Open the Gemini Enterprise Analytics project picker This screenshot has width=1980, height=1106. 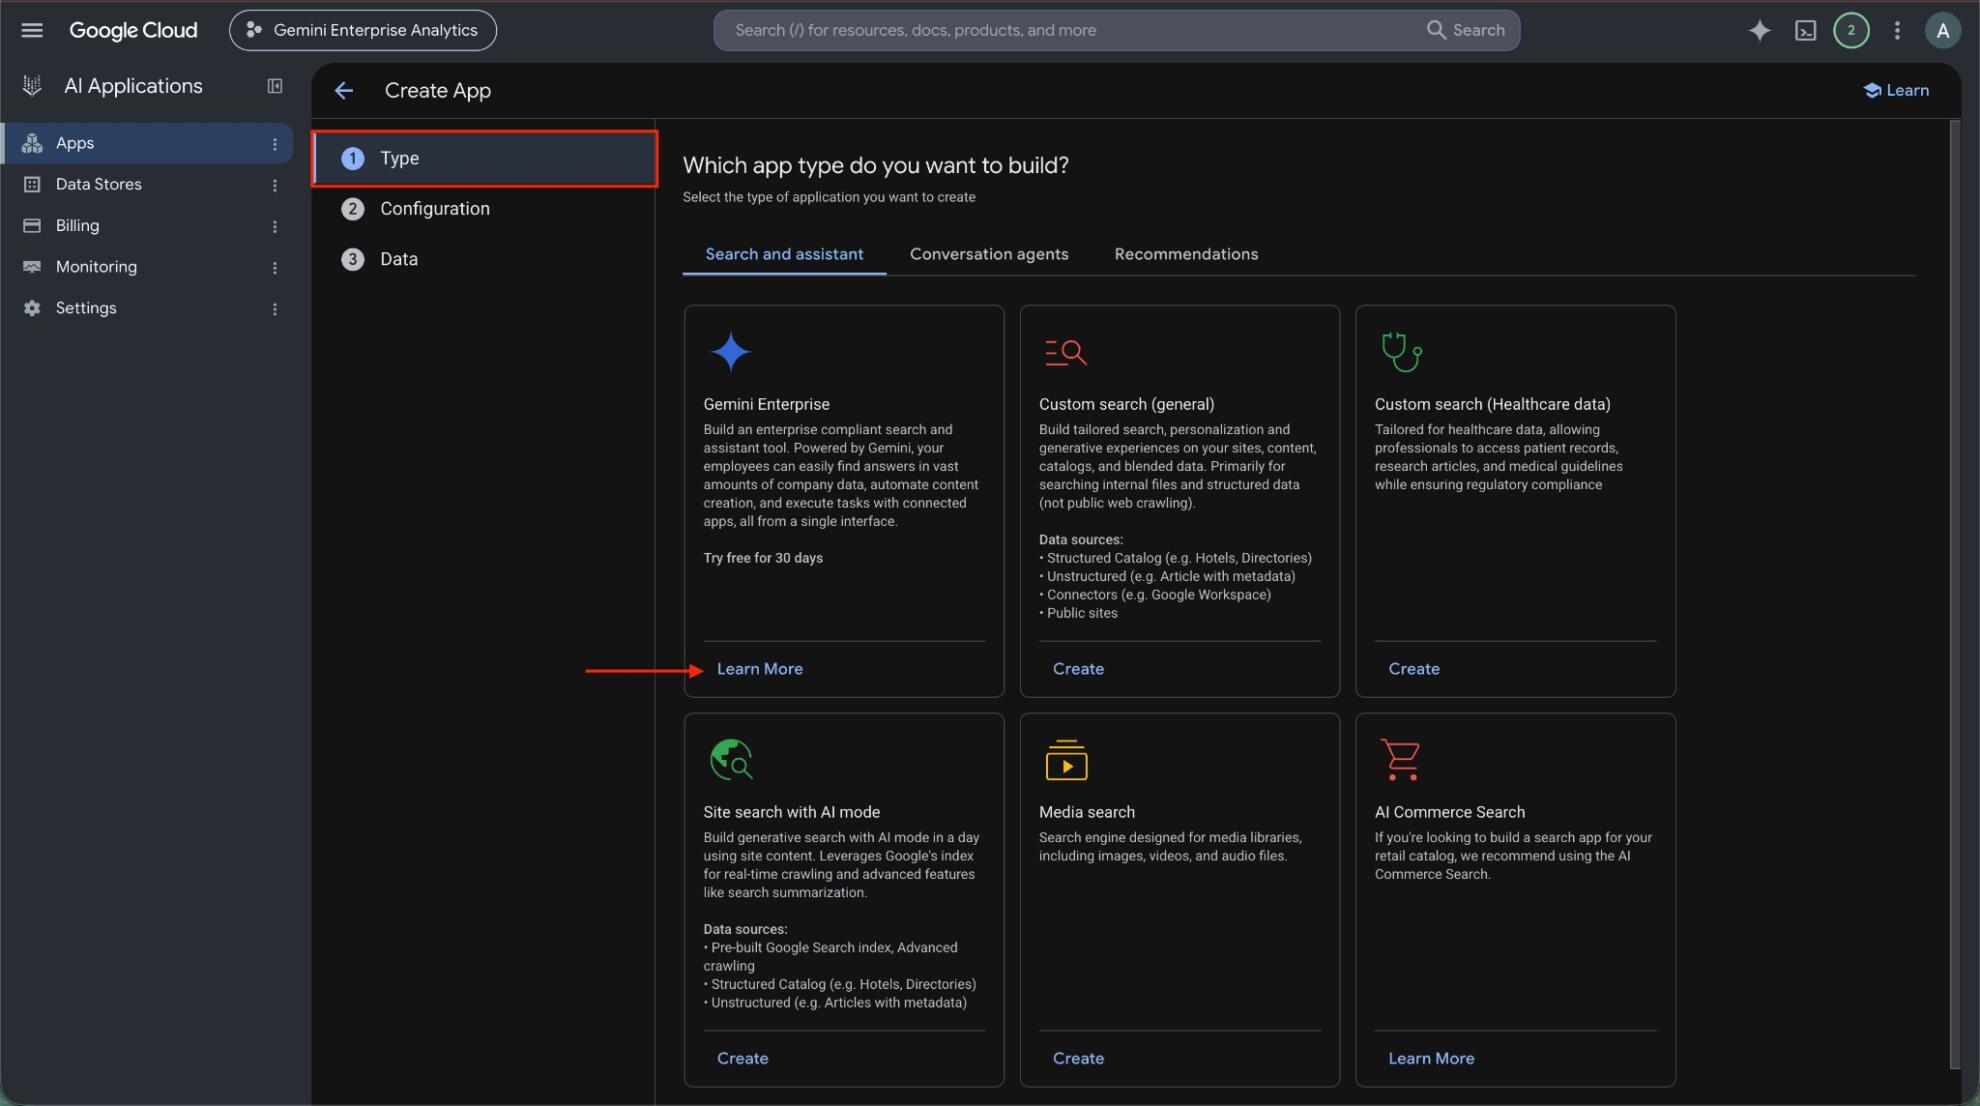363,30
